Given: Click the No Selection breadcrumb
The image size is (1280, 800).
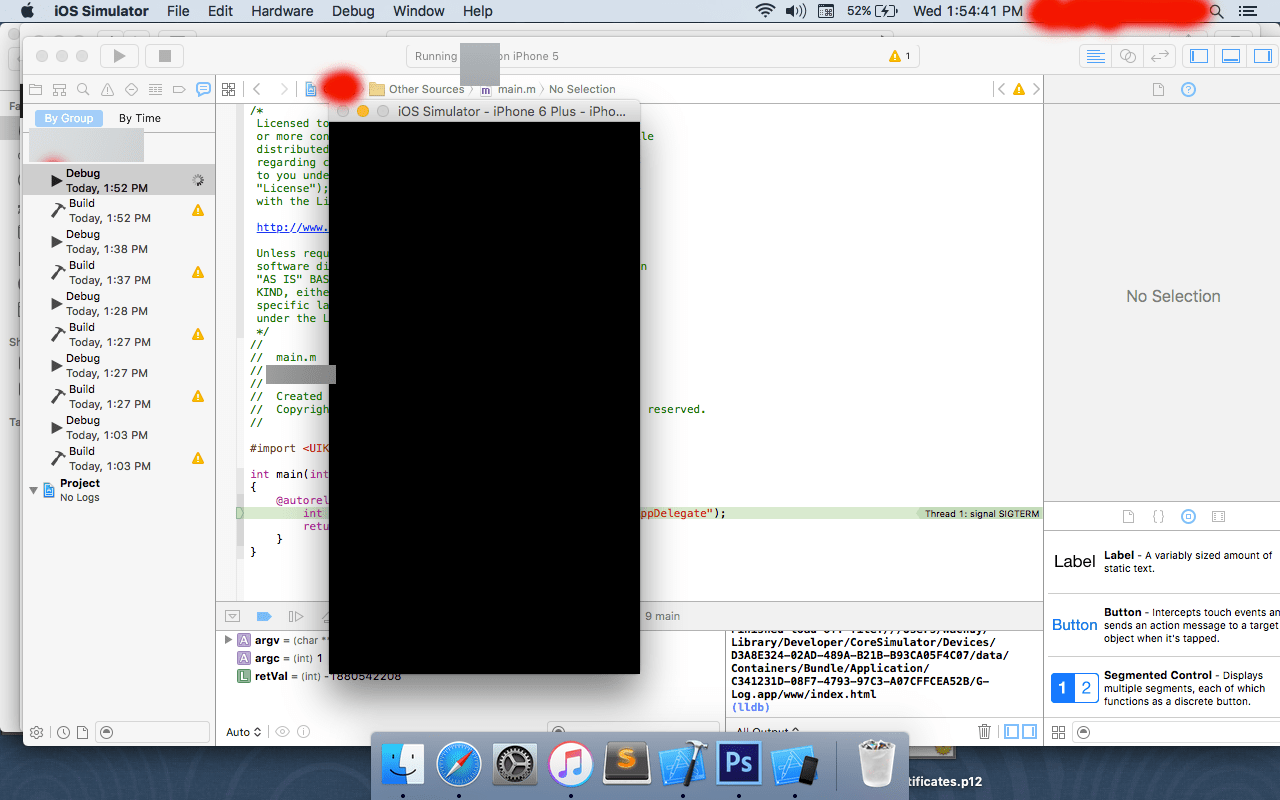Looking at the screenshot, I should pos(582,89).
